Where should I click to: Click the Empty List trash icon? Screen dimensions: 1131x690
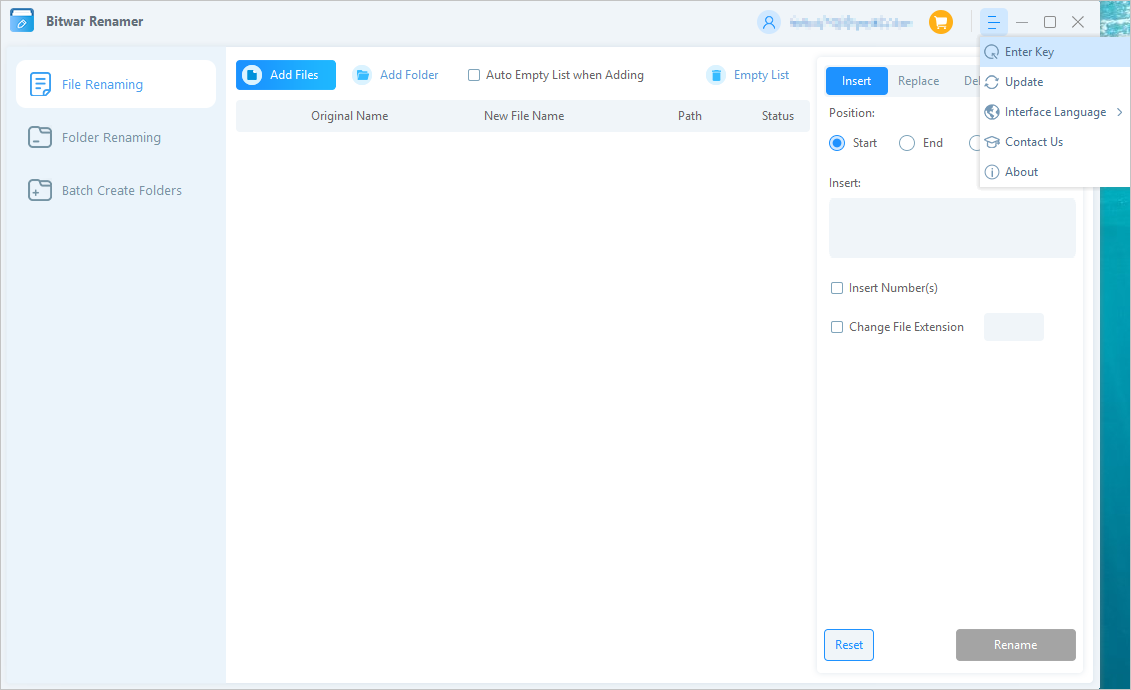(x=716, y=75)
